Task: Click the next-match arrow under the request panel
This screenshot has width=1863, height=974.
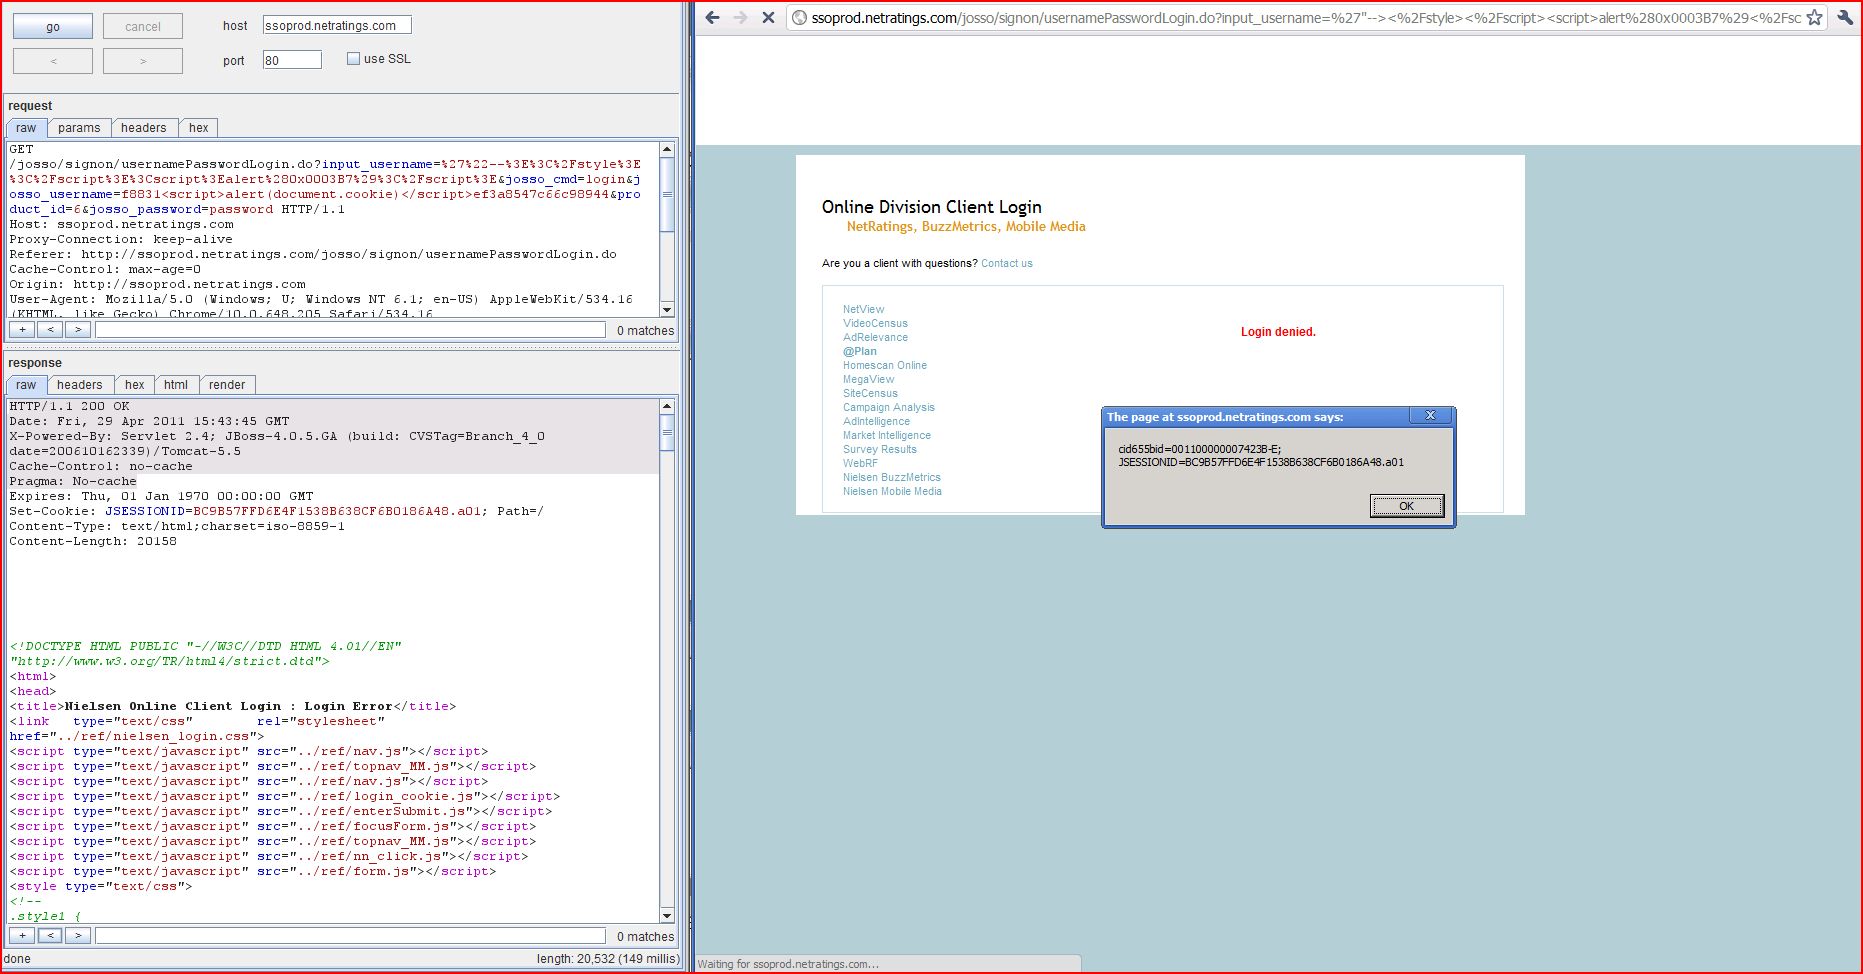Action: tap(76, 328)
